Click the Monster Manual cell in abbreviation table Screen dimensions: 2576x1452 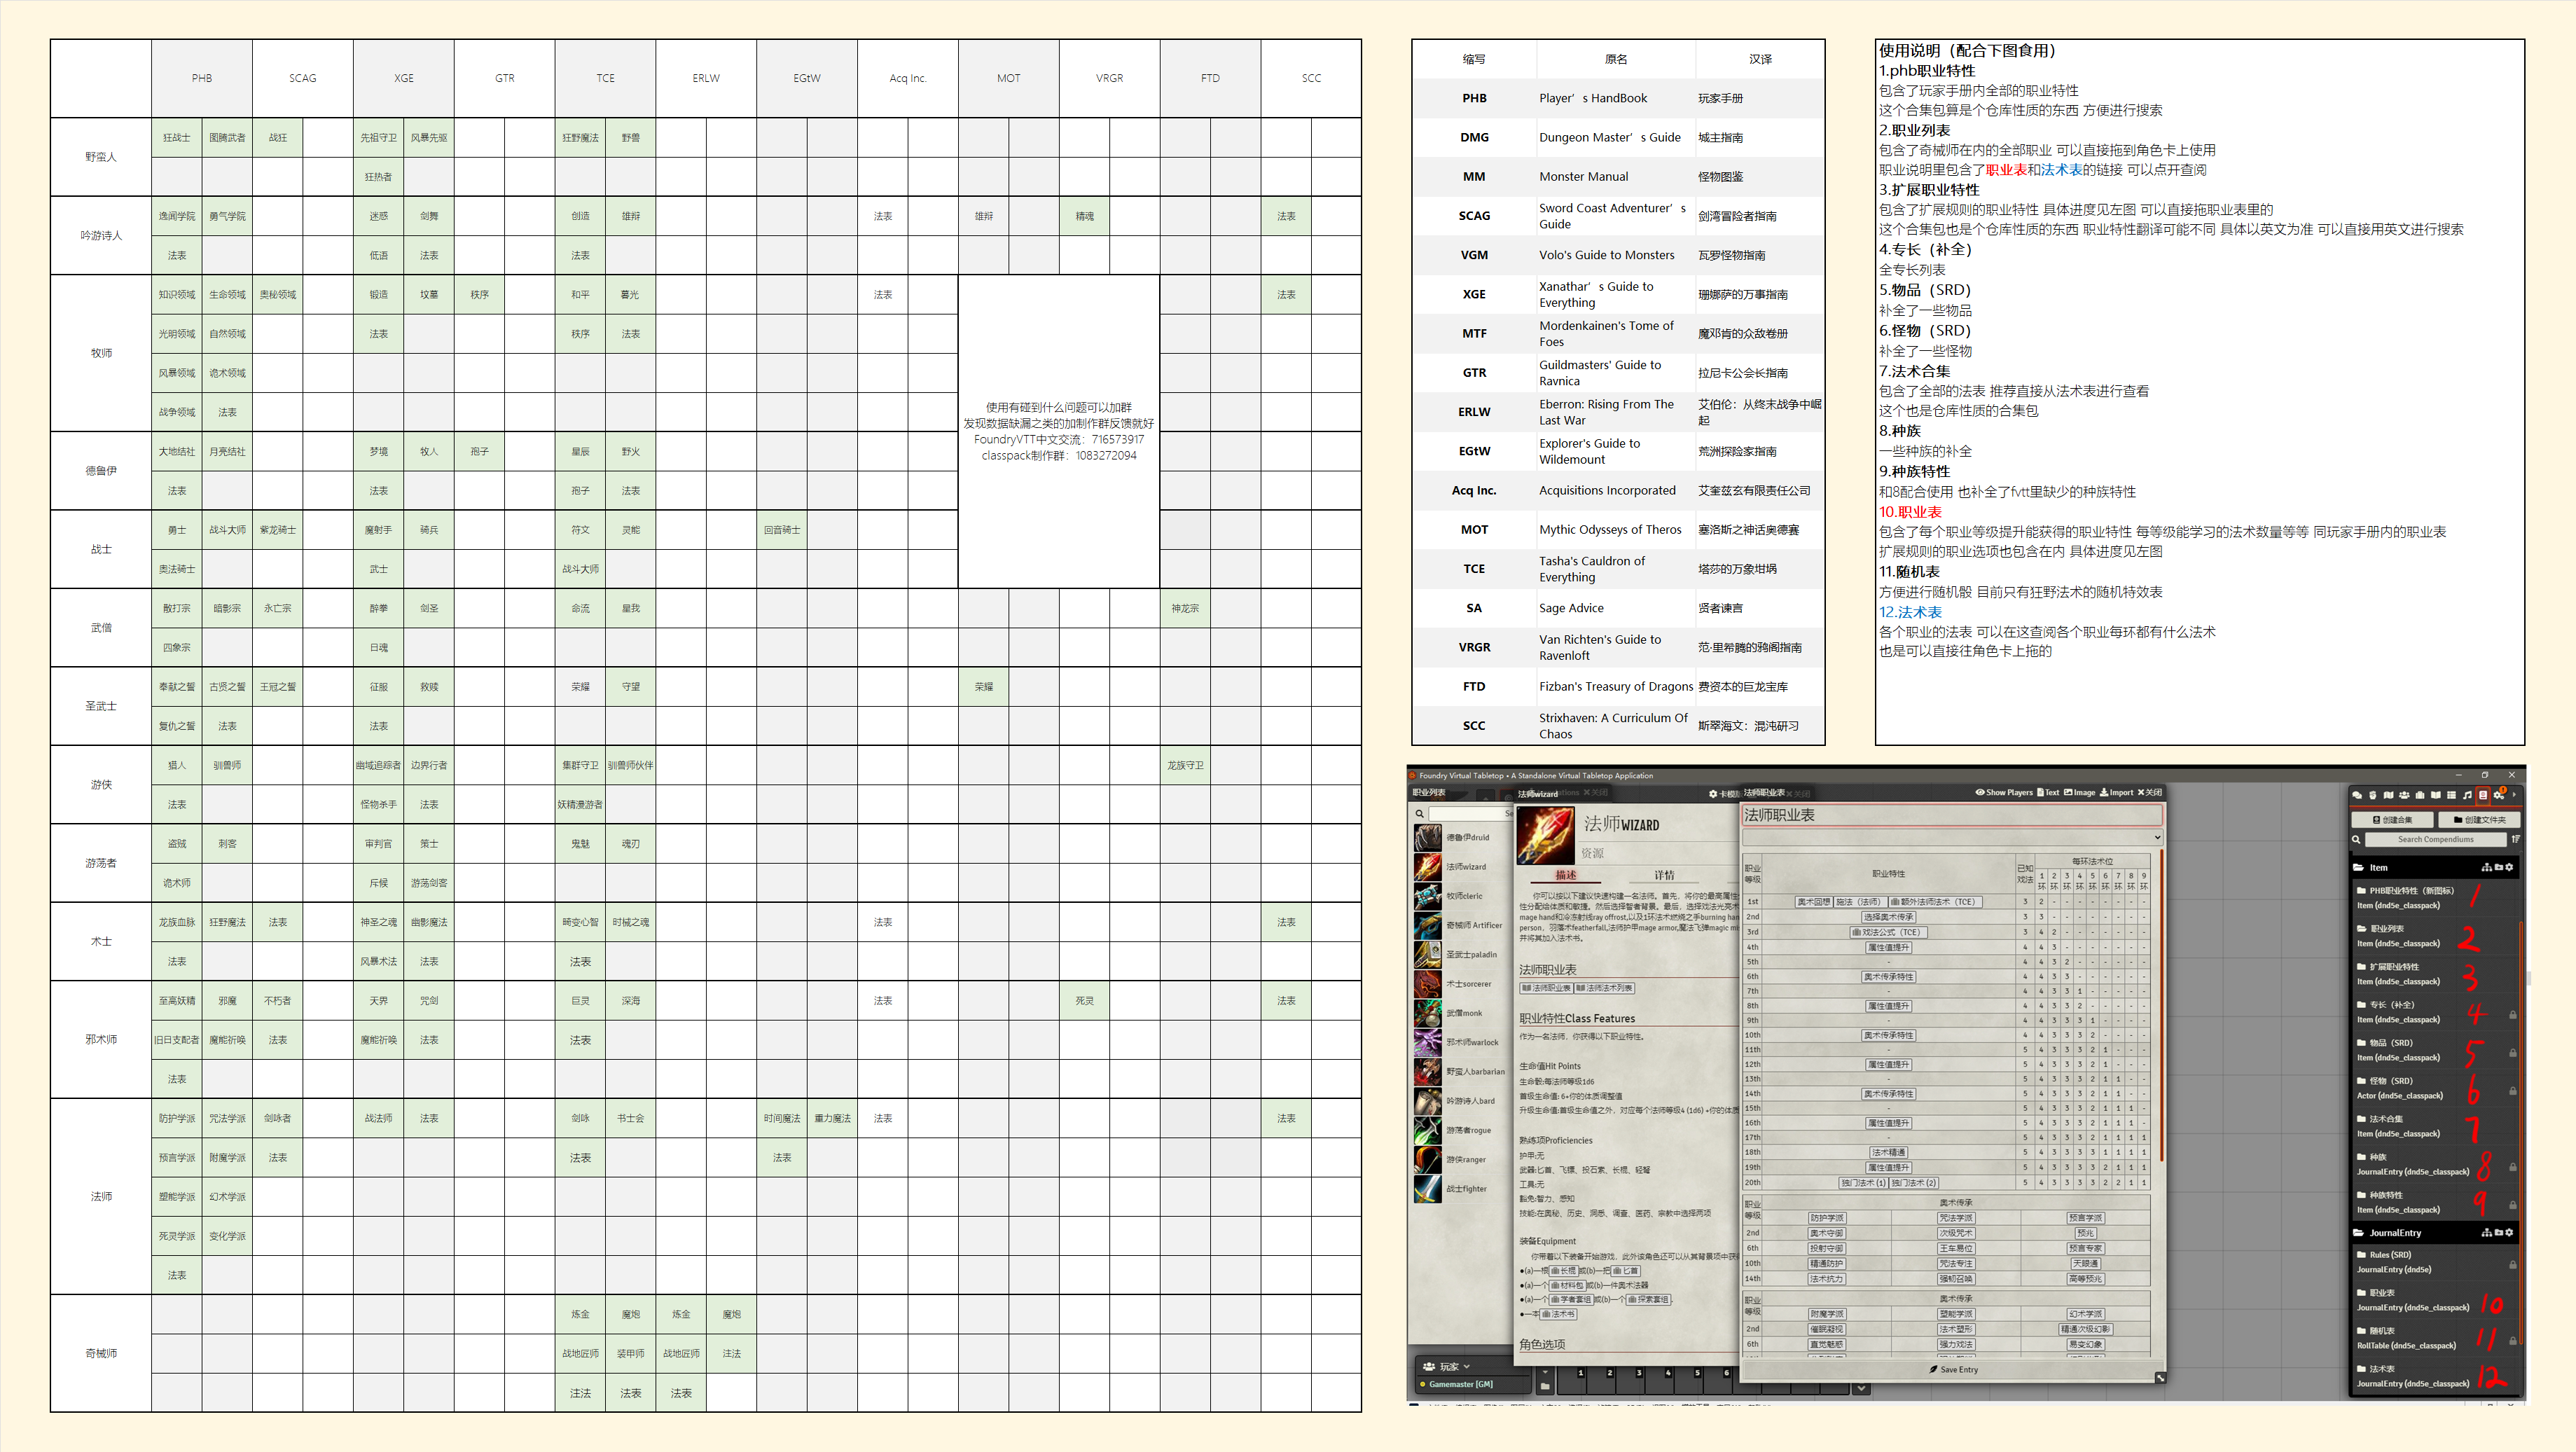click(x=1616, y=176)
